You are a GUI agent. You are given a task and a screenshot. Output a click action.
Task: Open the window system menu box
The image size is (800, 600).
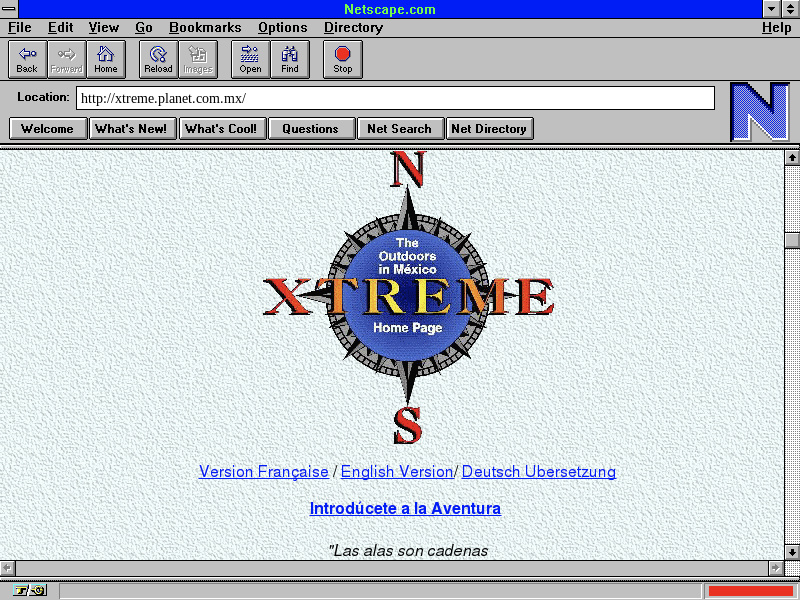[10, 9]
